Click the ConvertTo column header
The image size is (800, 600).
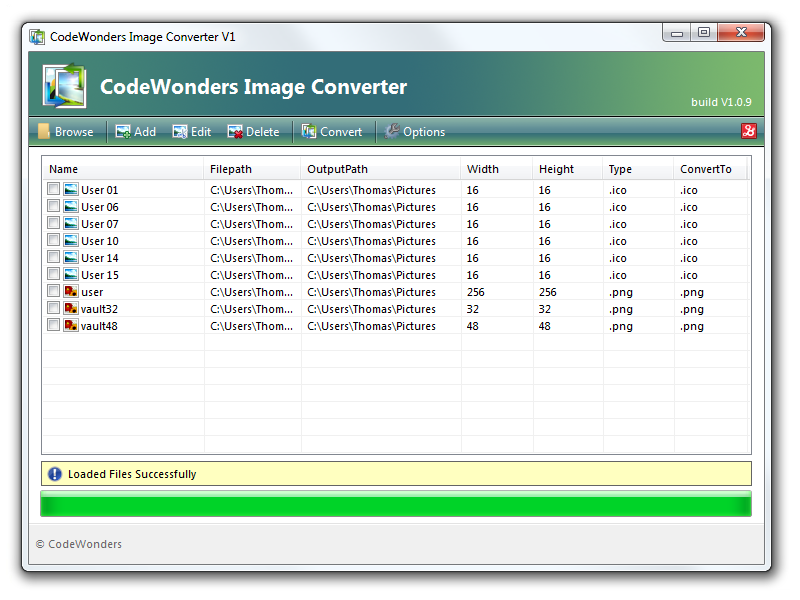(x=711, y=169)
